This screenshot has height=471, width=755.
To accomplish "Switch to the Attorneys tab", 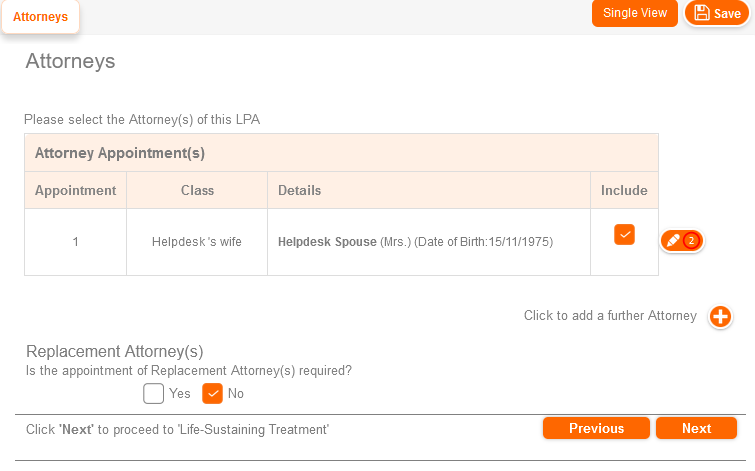I will coord(40,17).
